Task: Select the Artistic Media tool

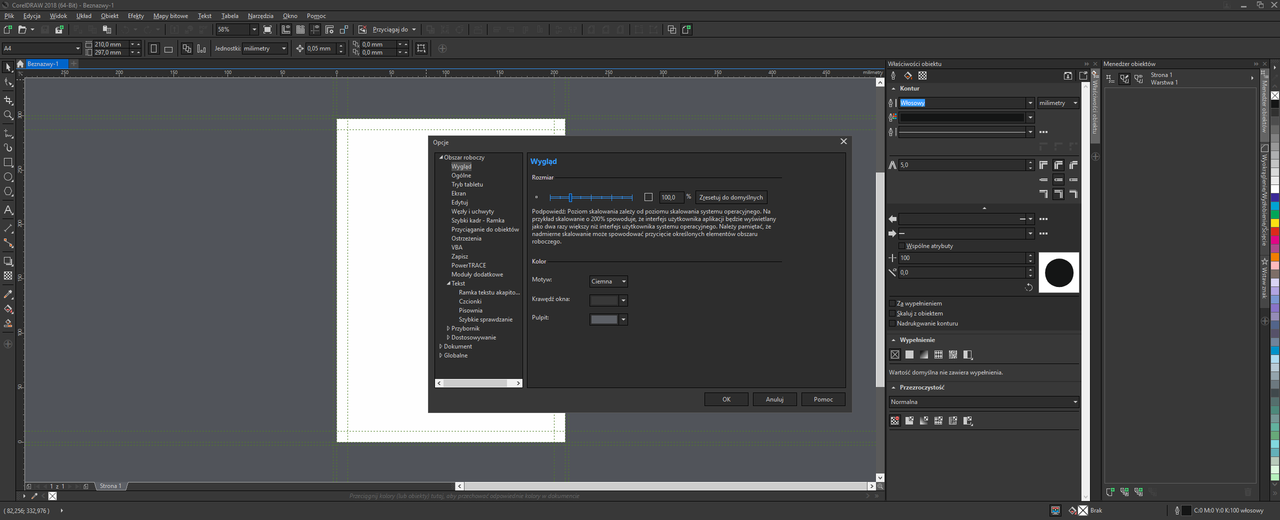Action: pos(8,147)
